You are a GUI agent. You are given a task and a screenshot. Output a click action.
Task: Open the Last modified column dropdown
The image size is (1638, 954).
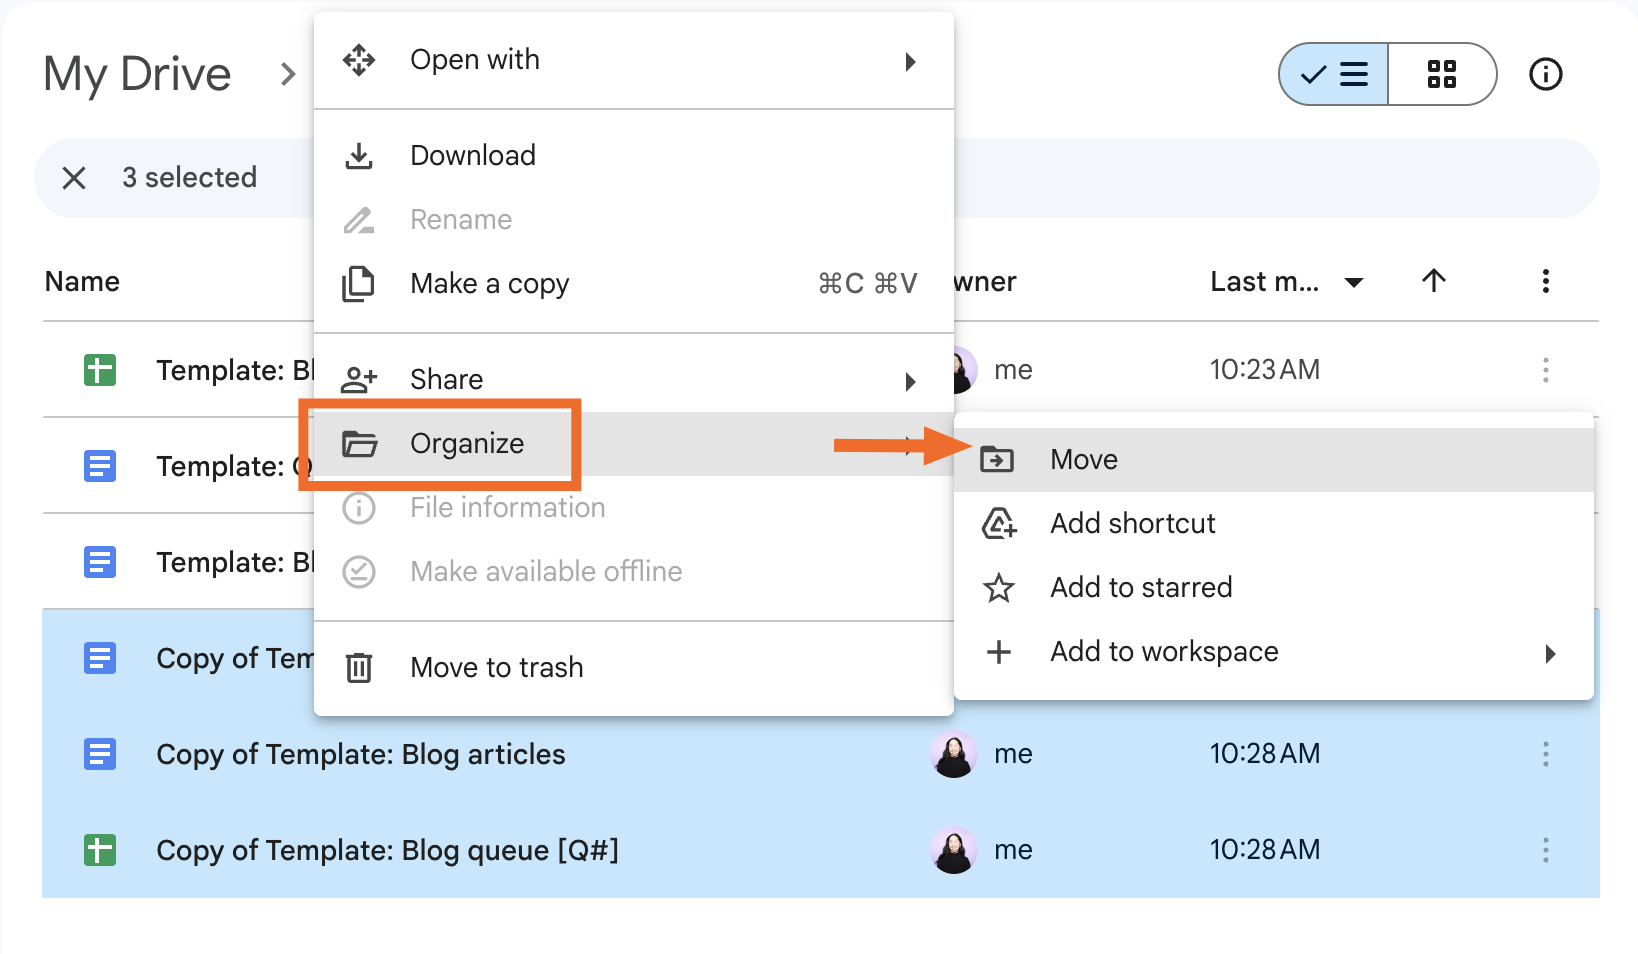pos(1354,282)
